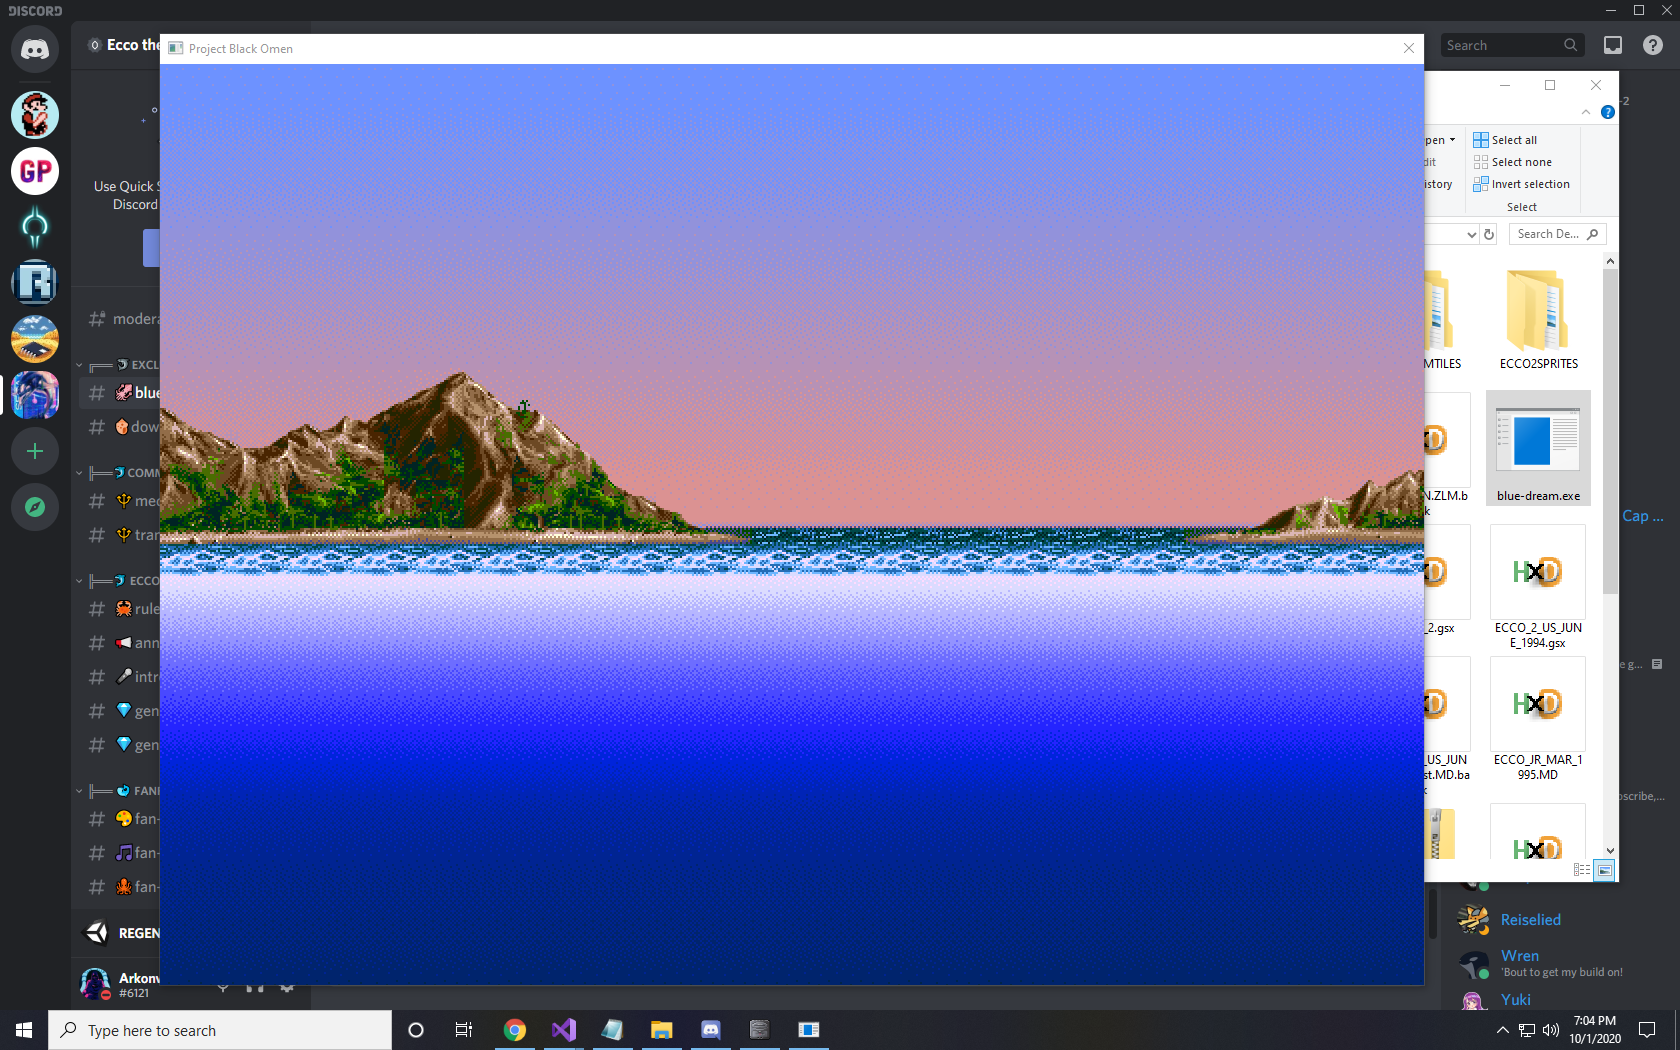Select the ECCO2SPRITES folder
The height and width of the screenshot is (1050, 1680).
(1538, 319)
